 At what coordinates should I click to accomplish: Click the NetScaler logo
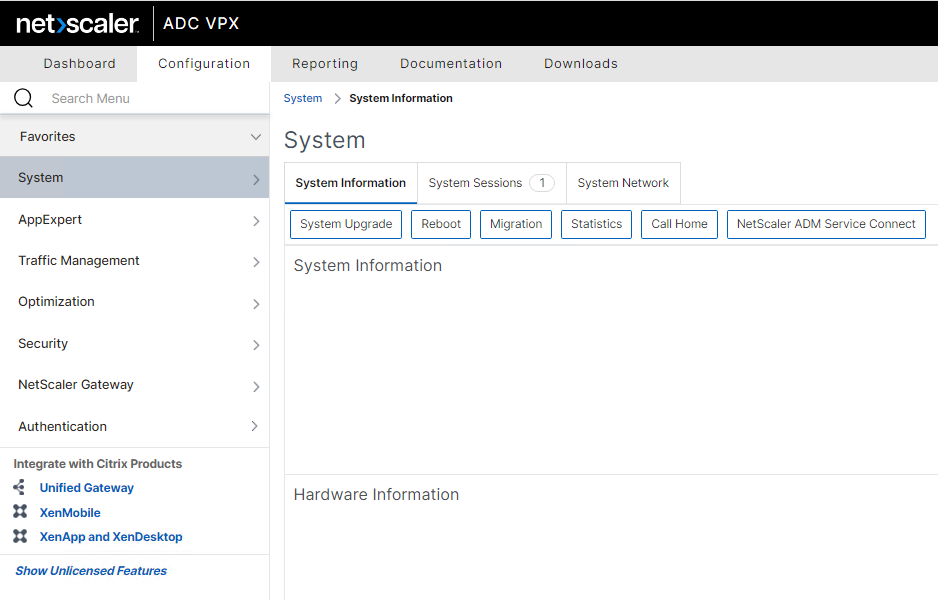[x=77, y=23]
